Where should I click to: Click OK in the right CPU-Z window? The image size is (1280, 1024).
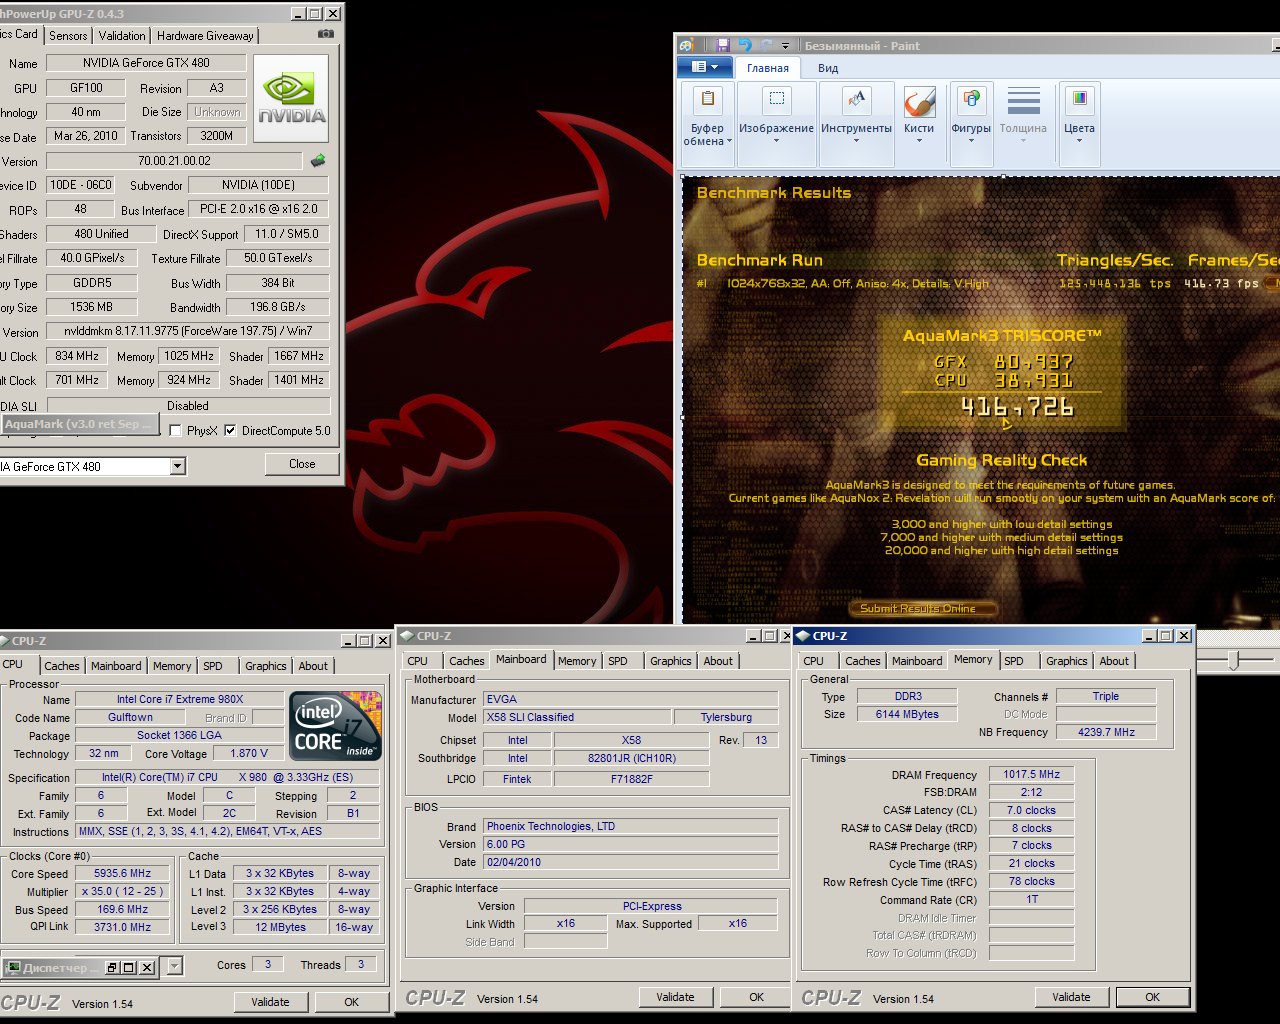tap(1153, 997)
